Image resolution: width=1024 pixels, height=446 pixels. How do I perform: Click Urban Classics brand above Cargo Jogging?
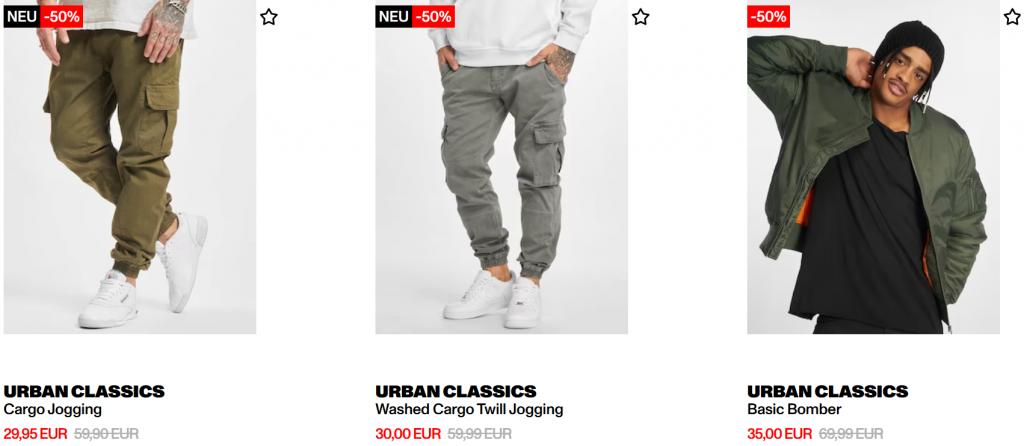(x=84, y=392)
